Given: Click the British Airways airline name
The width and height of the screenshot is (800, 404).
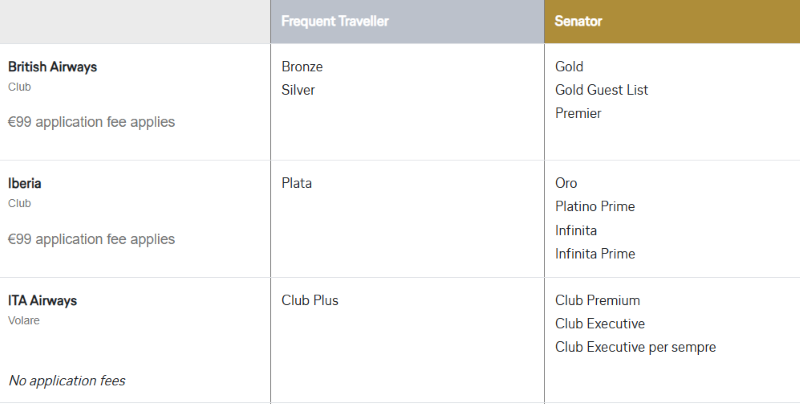Looking at the screenshot, I should [x=52, y=67].
